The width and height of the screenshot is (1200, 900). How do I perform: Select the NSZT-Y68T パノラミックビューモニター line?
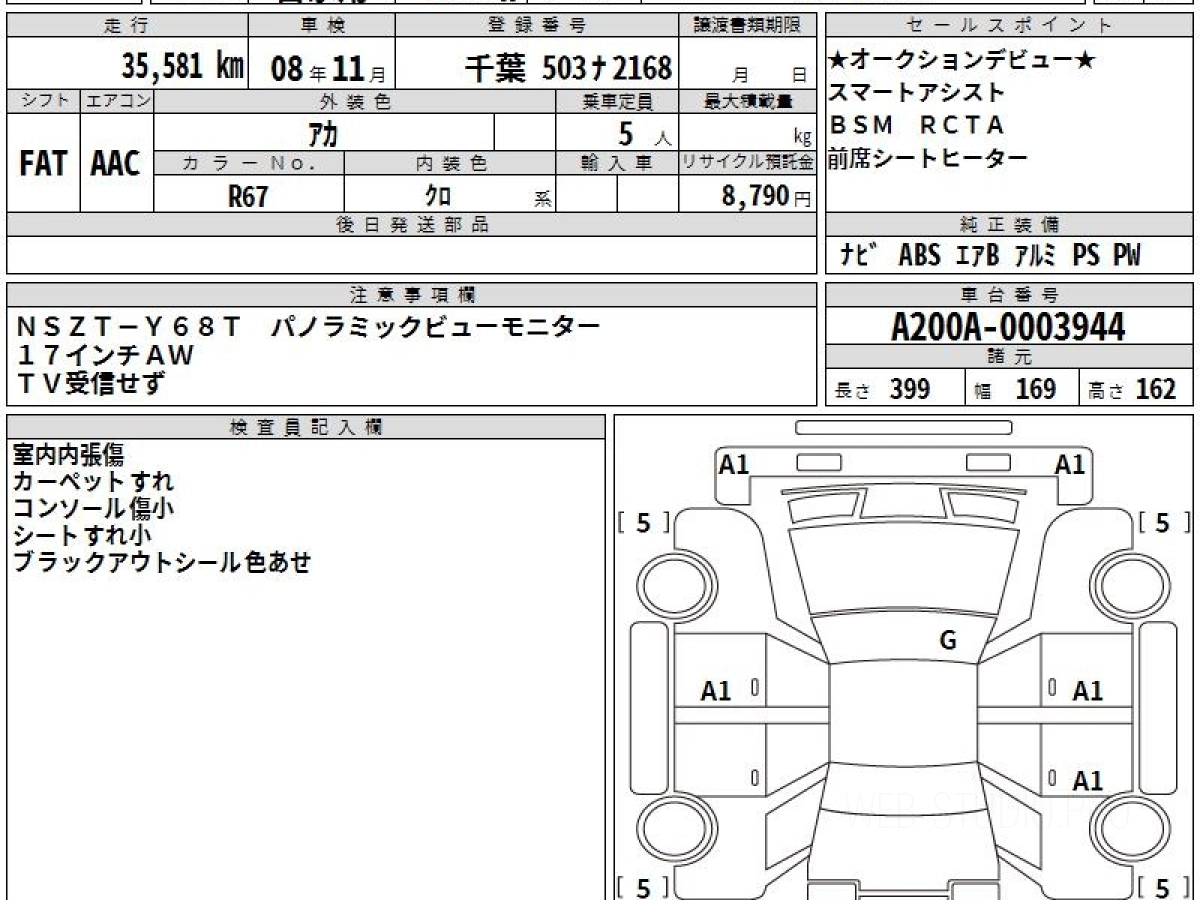309,326
